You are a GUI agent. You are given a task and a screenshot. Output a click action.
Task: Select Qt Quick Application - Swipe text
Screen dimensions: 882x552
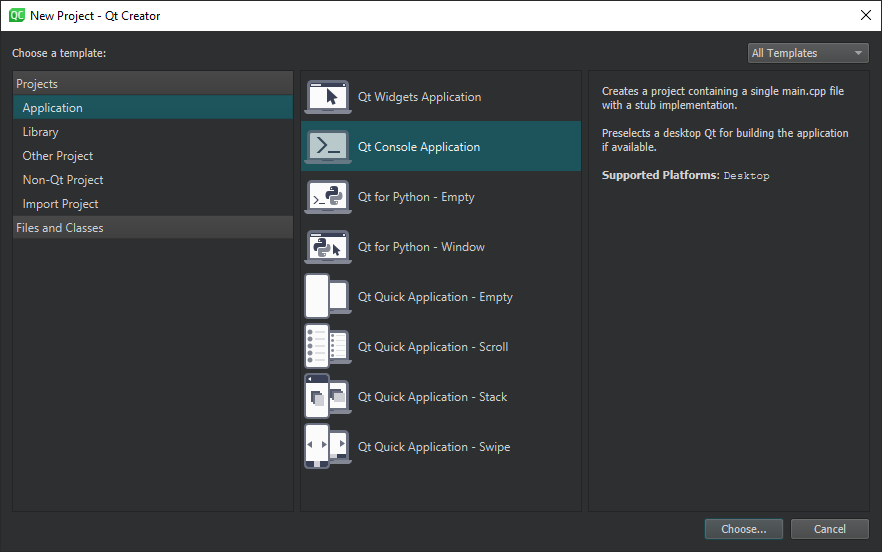434,447
